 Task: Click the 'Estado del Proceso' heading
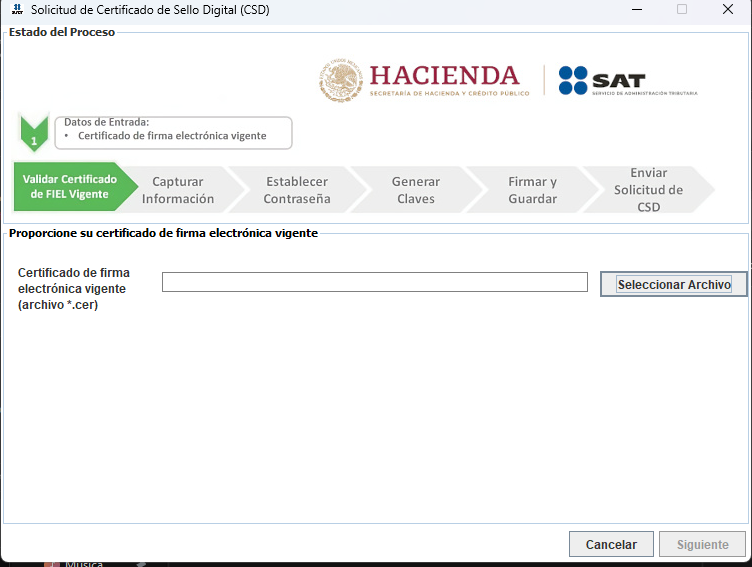[62, 32]
